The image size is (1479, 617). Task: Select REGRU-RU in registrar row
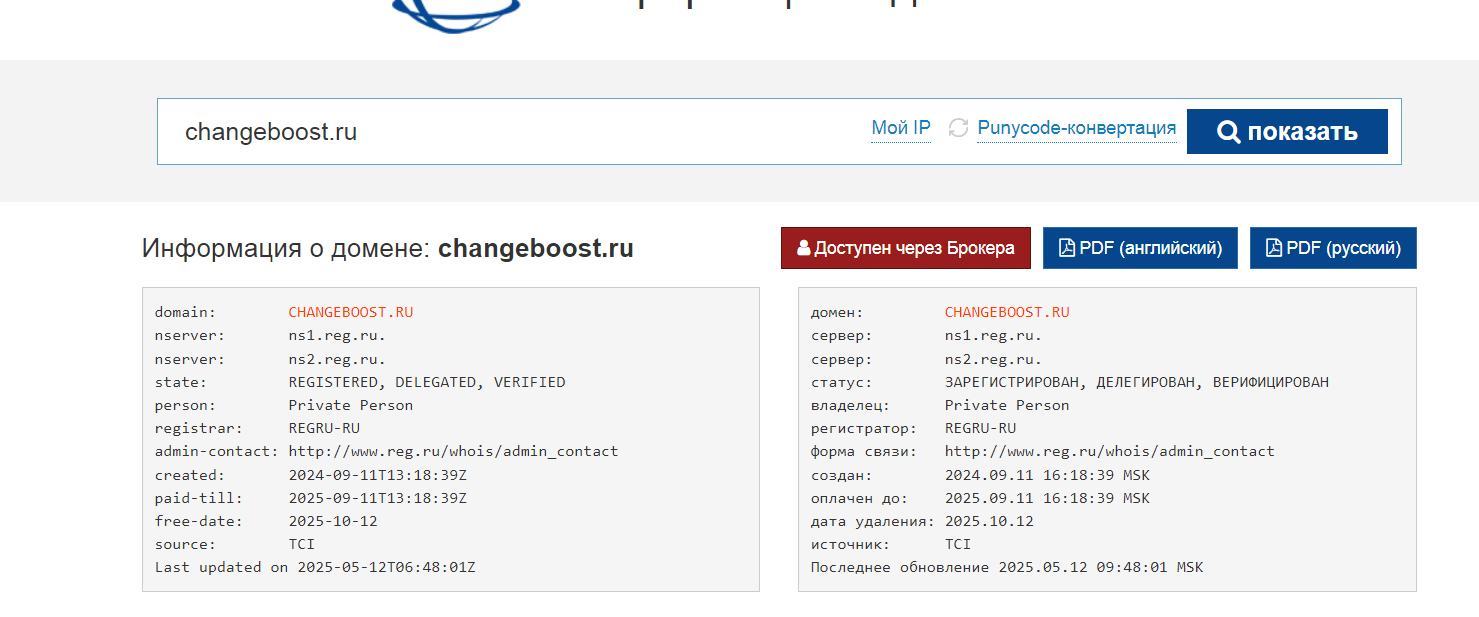click(324, 428)
